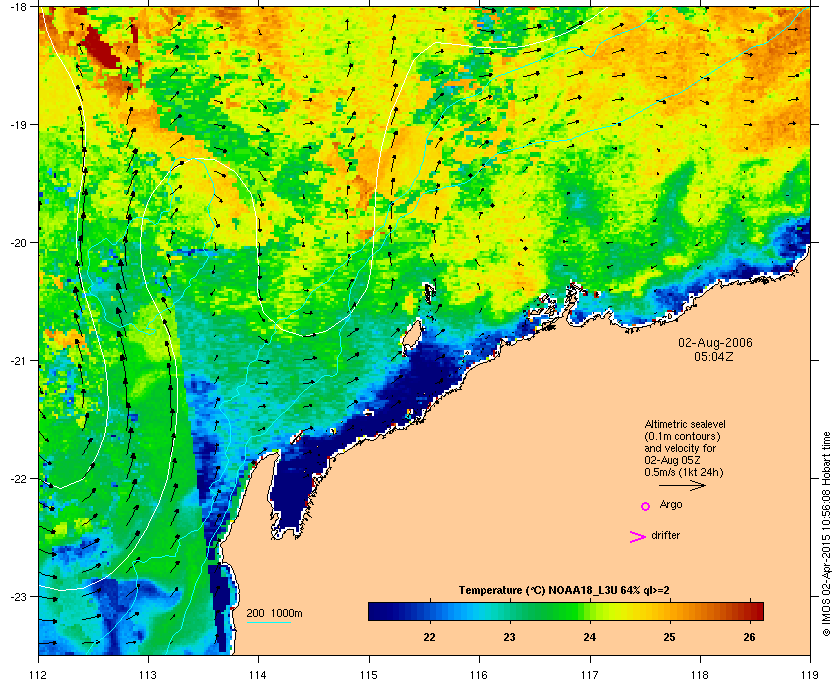Click the longitude axis label 116
Image resolution: width=840 pixels, height=680 pixels.
[x=479, y=674]
